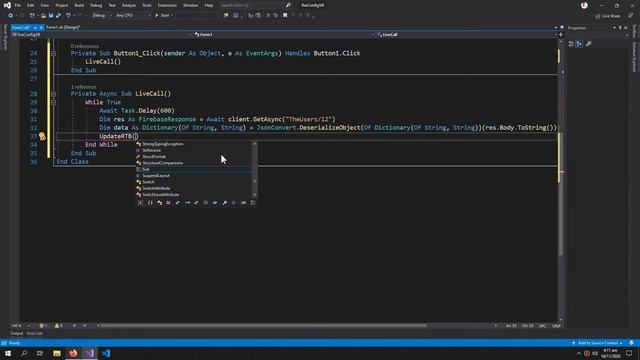Viewport: 640px width, 360px height.
Task: Open the Extensions menu
Action: [x=167, y=5]
